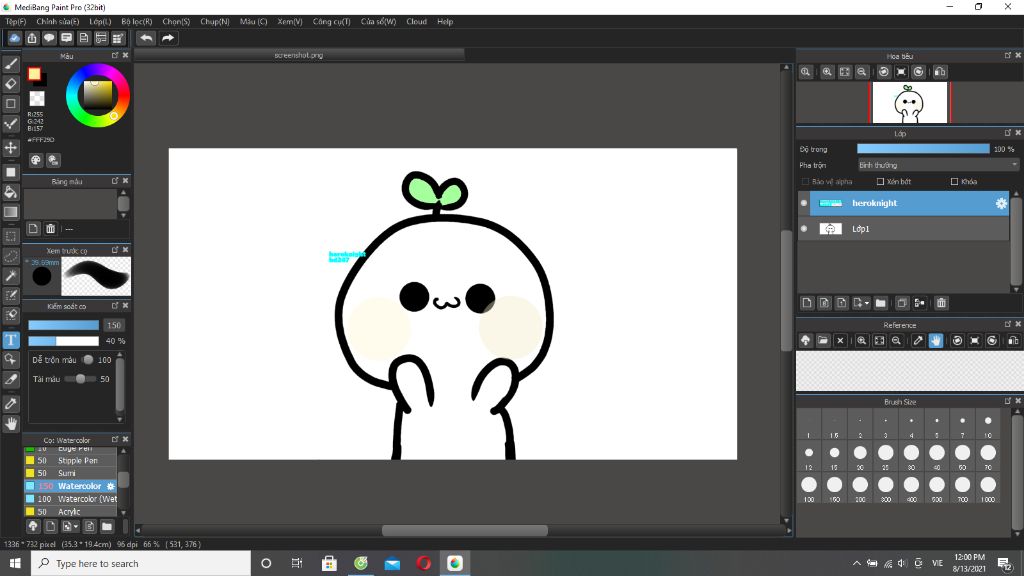Viewport: 1024px width, 576px height.
Task: Open the Công cụ(T) menu
Action: (331, 22)
